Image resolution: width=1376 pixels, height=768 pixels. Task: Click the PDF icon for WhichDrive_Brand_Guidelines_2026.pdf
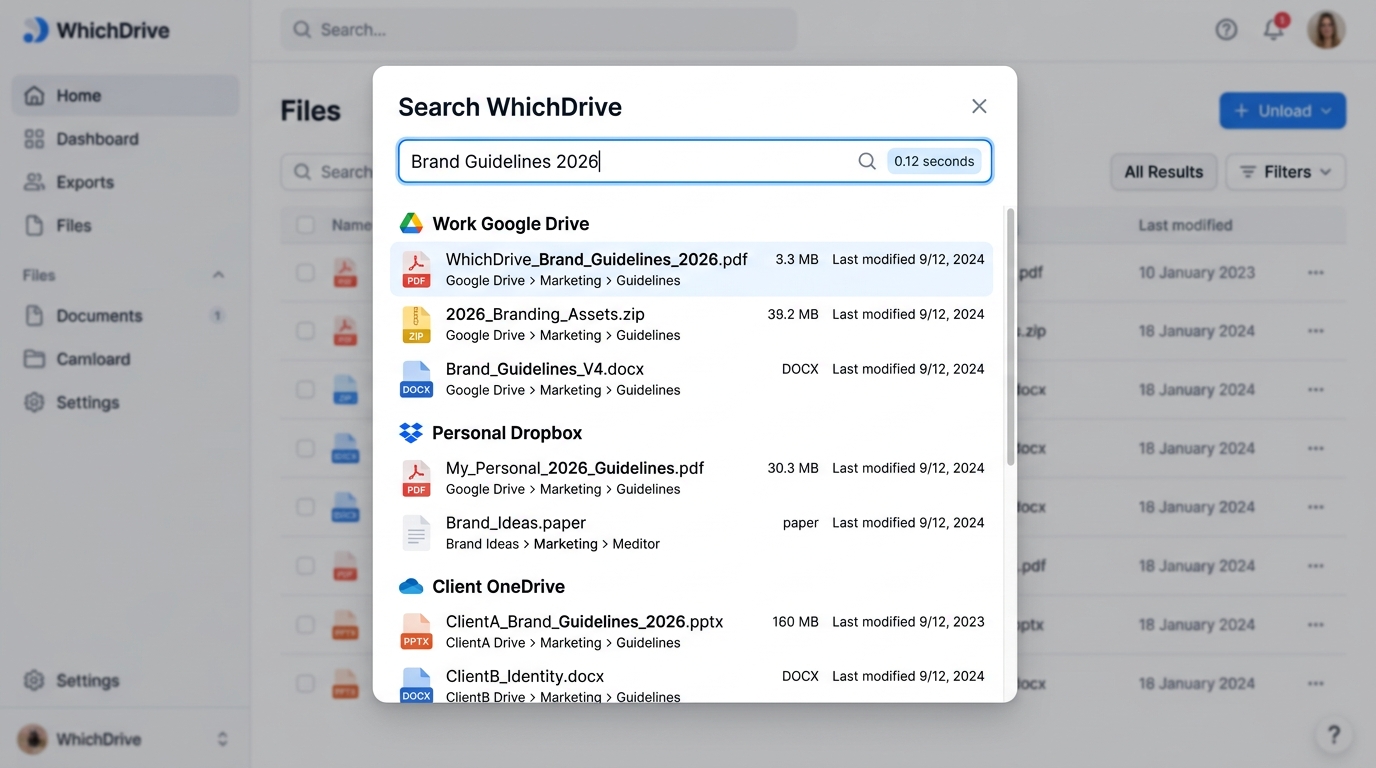416,269
